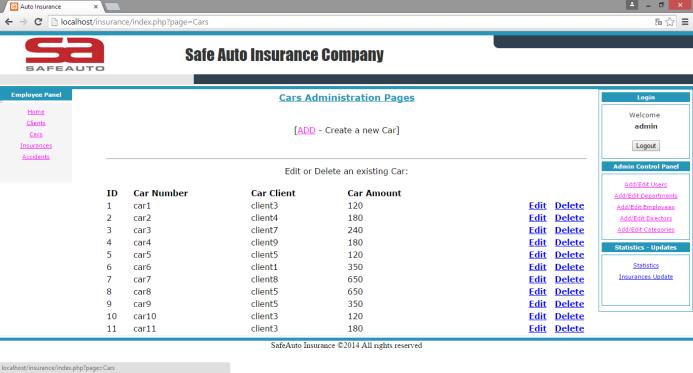
Task: Reload the page with refresh icon
Action: 38,22
